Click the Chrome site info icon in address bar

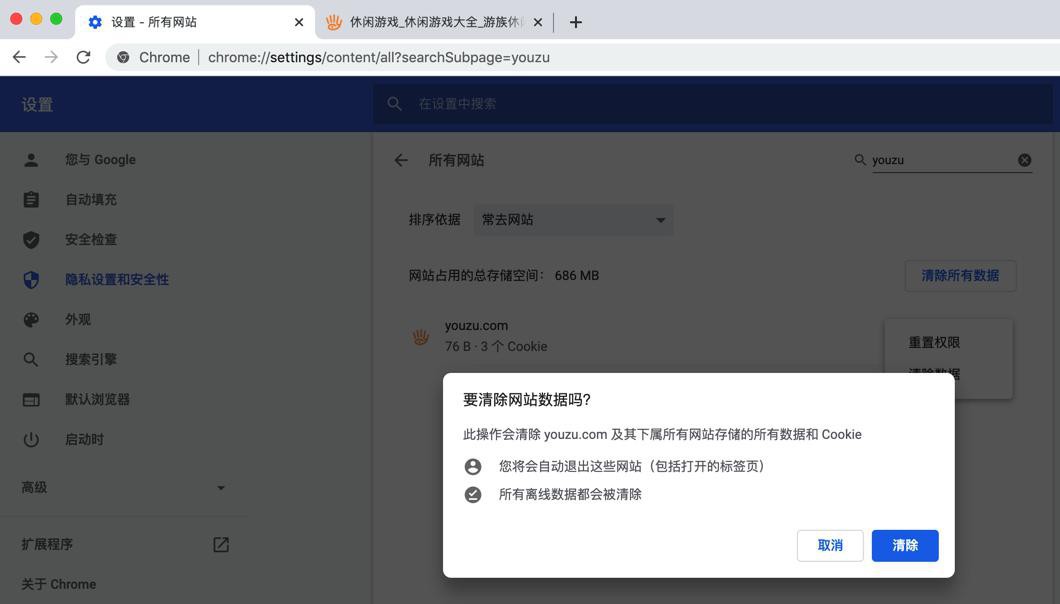123,57
